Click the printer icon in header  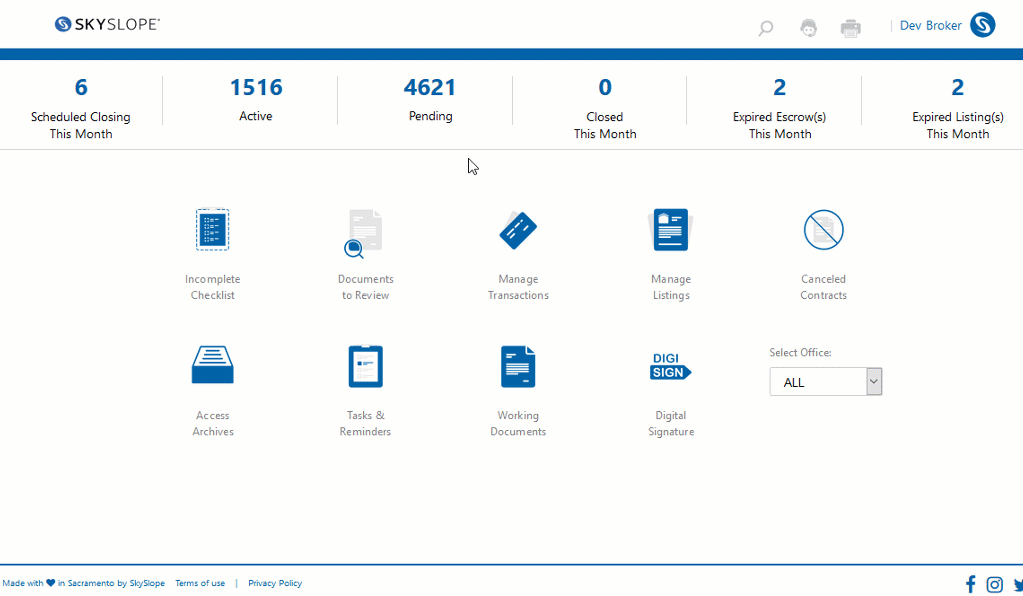coord(851,28)
